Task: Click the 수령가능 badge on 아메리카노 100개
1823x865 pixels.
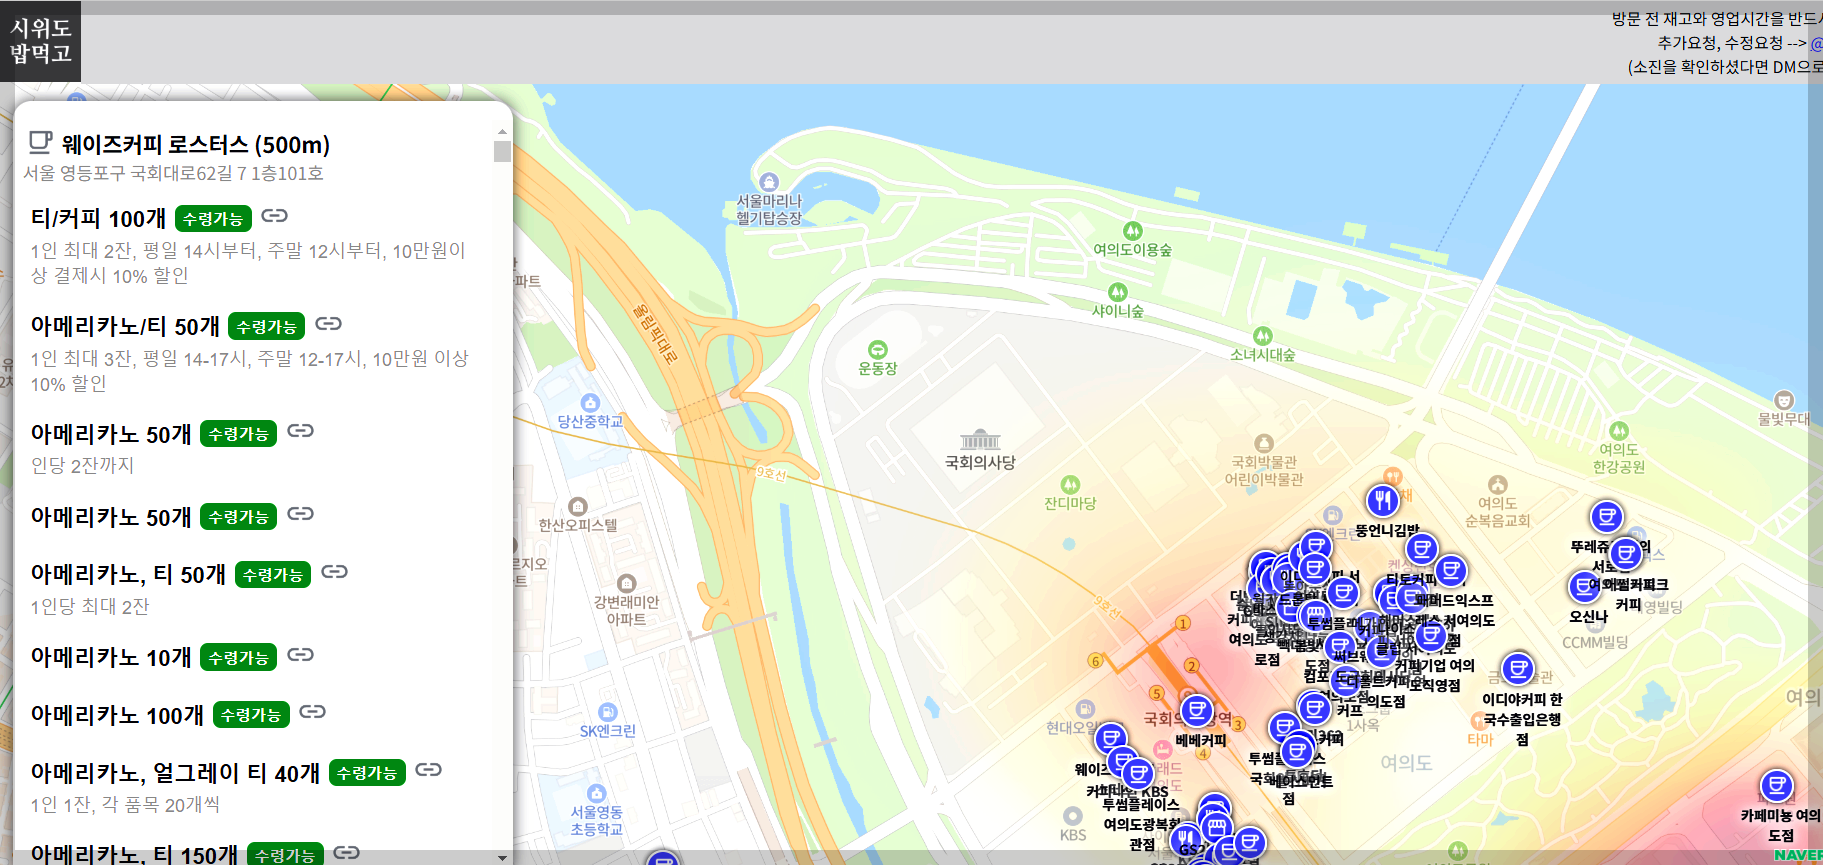Action: (251, 714)
